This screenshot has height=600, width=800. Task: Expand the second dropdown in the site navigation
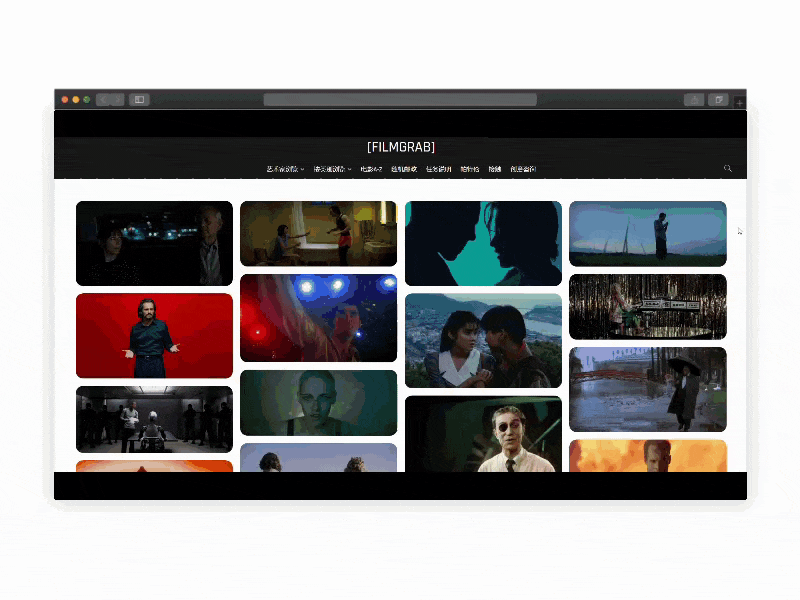point(332,169)
